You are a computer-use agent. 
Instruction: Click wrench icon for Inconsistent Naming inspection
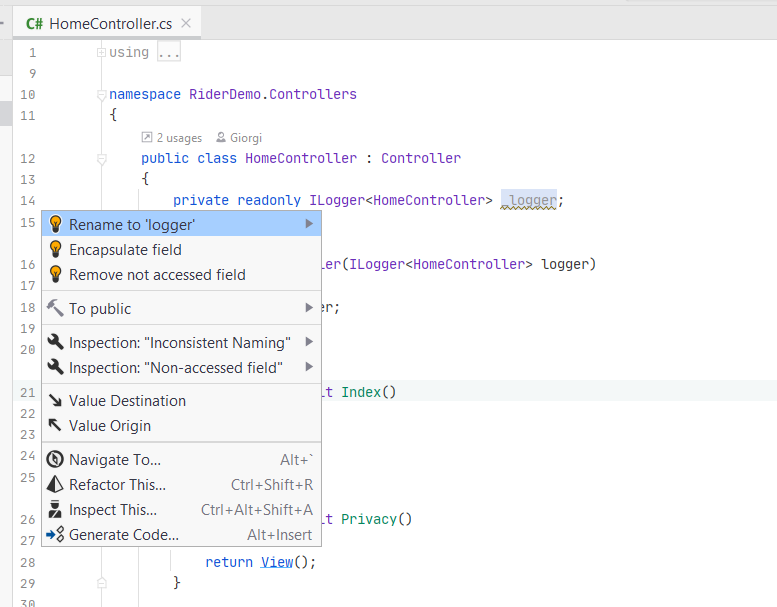click(x=55, y=343)
